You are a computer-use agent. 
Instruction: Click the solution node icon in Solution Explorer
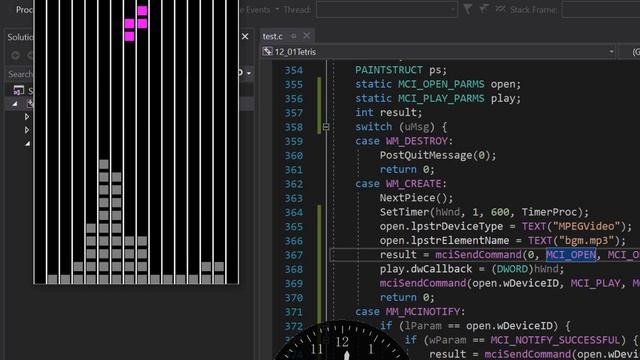click(19, 90)
